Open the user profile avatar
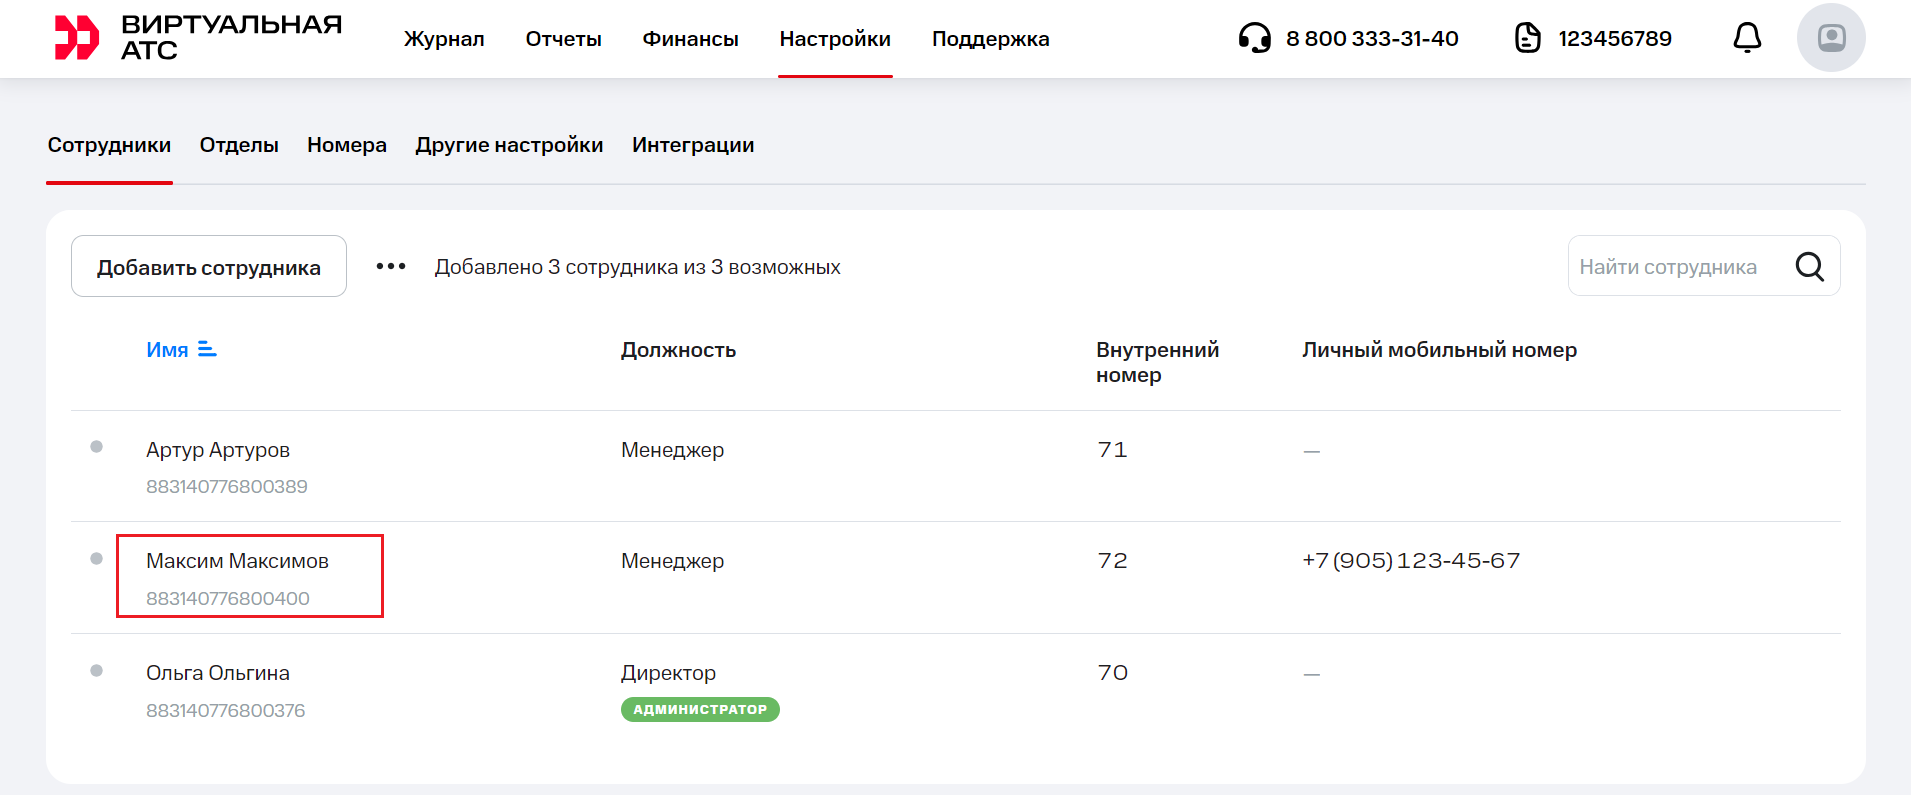 point(1830,38)
